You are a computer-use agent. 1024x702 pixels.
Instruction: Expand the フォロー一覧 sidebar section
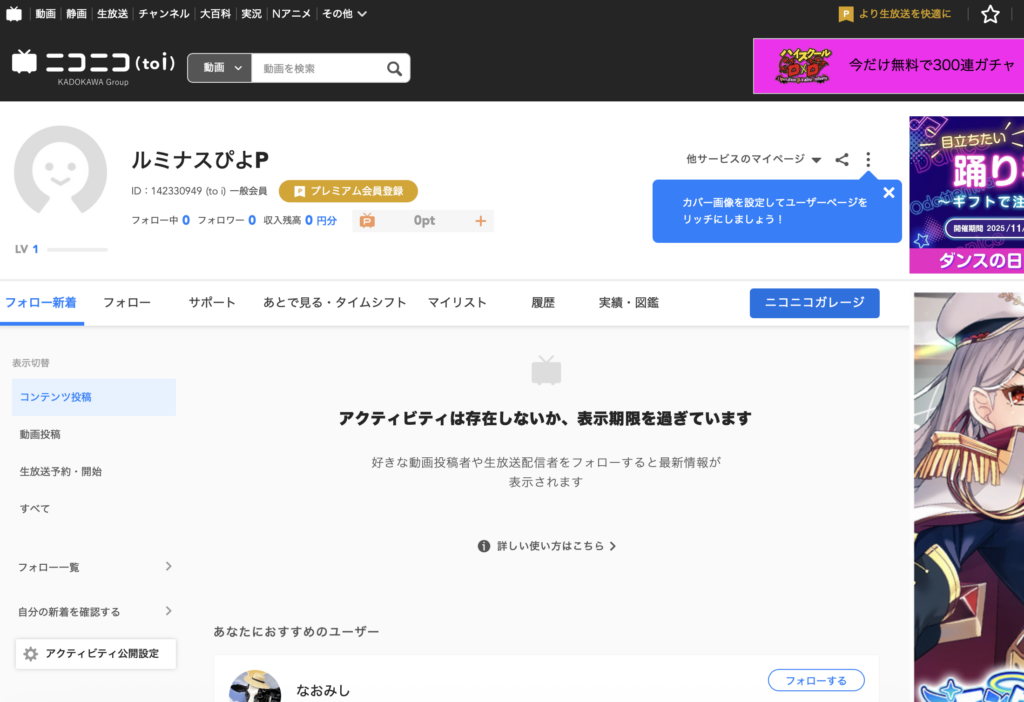168,567
